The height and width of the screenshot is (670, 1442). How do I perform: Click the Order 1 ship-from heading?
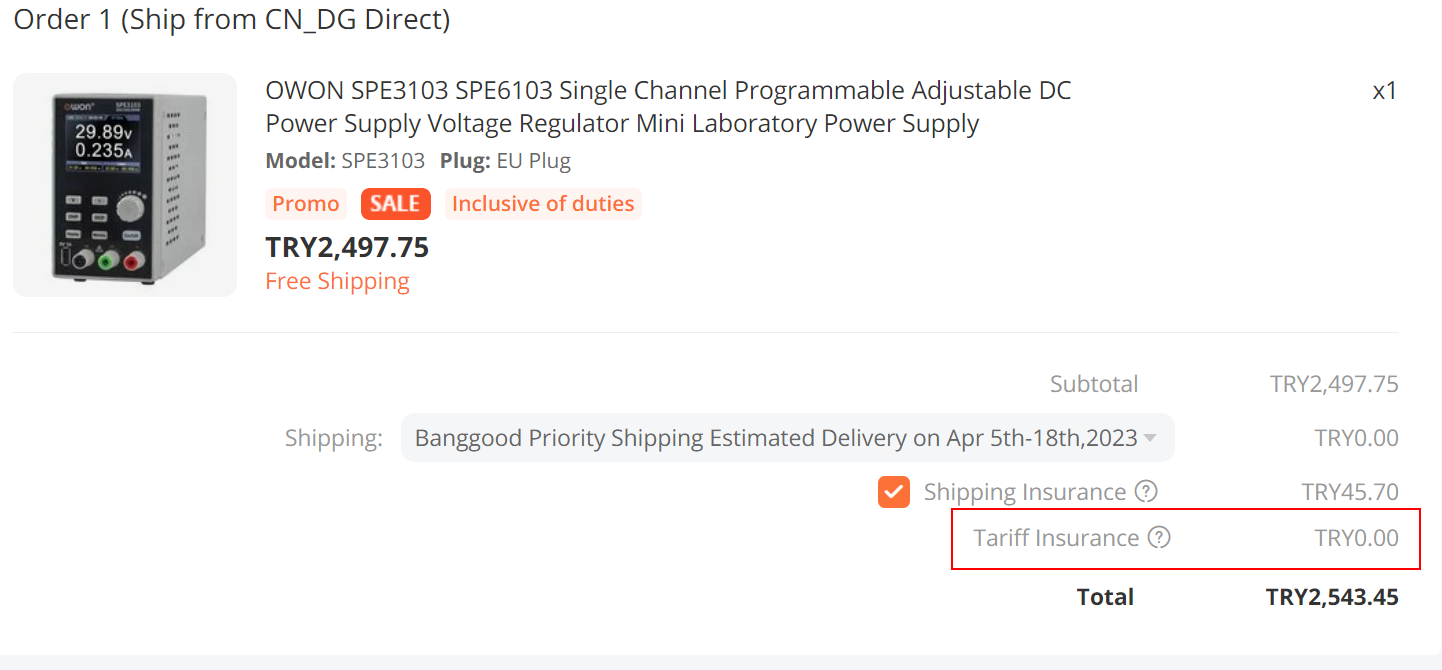(x=232, y=20)
